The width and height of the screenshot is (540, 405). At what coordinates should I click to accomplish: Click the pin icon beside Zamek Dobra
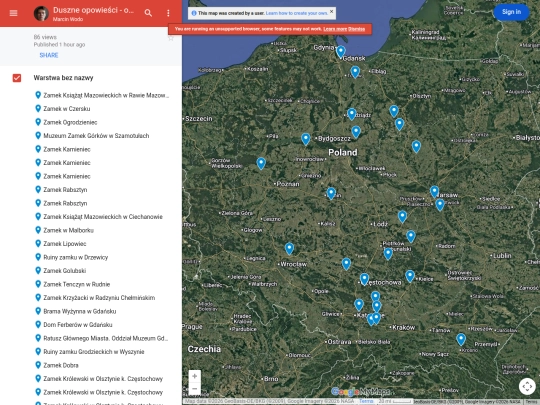pyautogui.click(x=38, y=365)
